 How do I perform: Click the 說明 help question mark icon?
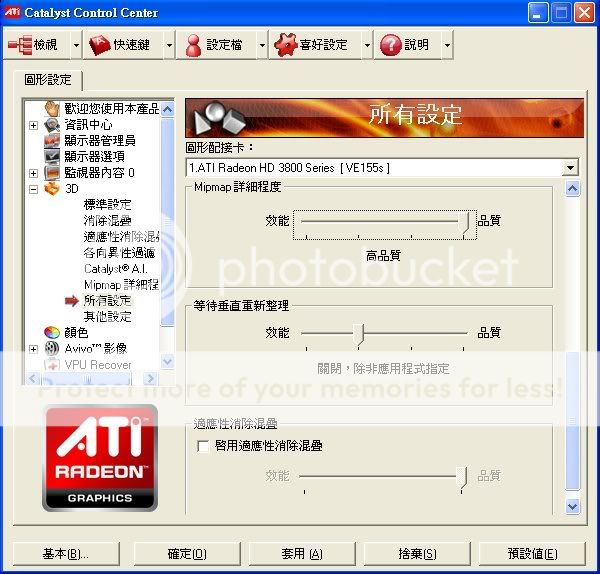pyautogui.click(x=390, y=45)
